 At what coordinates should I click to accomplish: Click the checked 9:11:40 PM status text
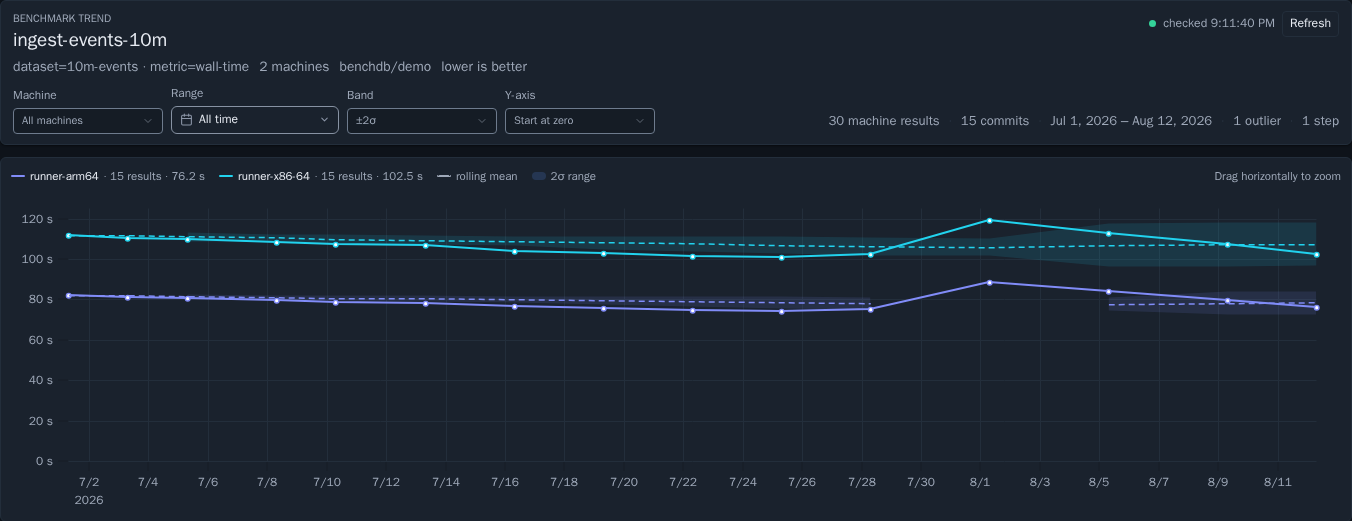coord(1219,23)
